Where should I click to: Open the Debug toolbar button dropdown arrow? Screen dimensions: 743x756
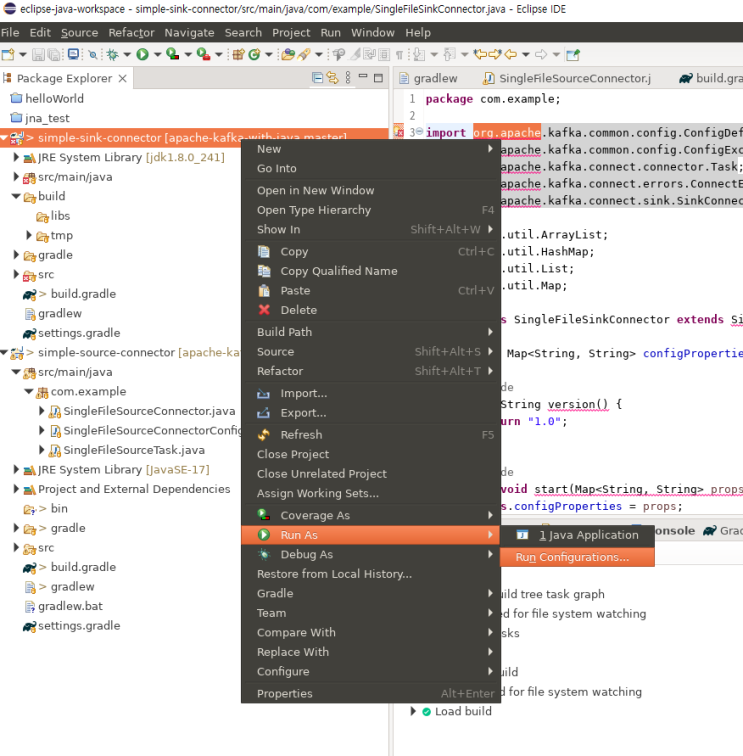tap(127, 55)
